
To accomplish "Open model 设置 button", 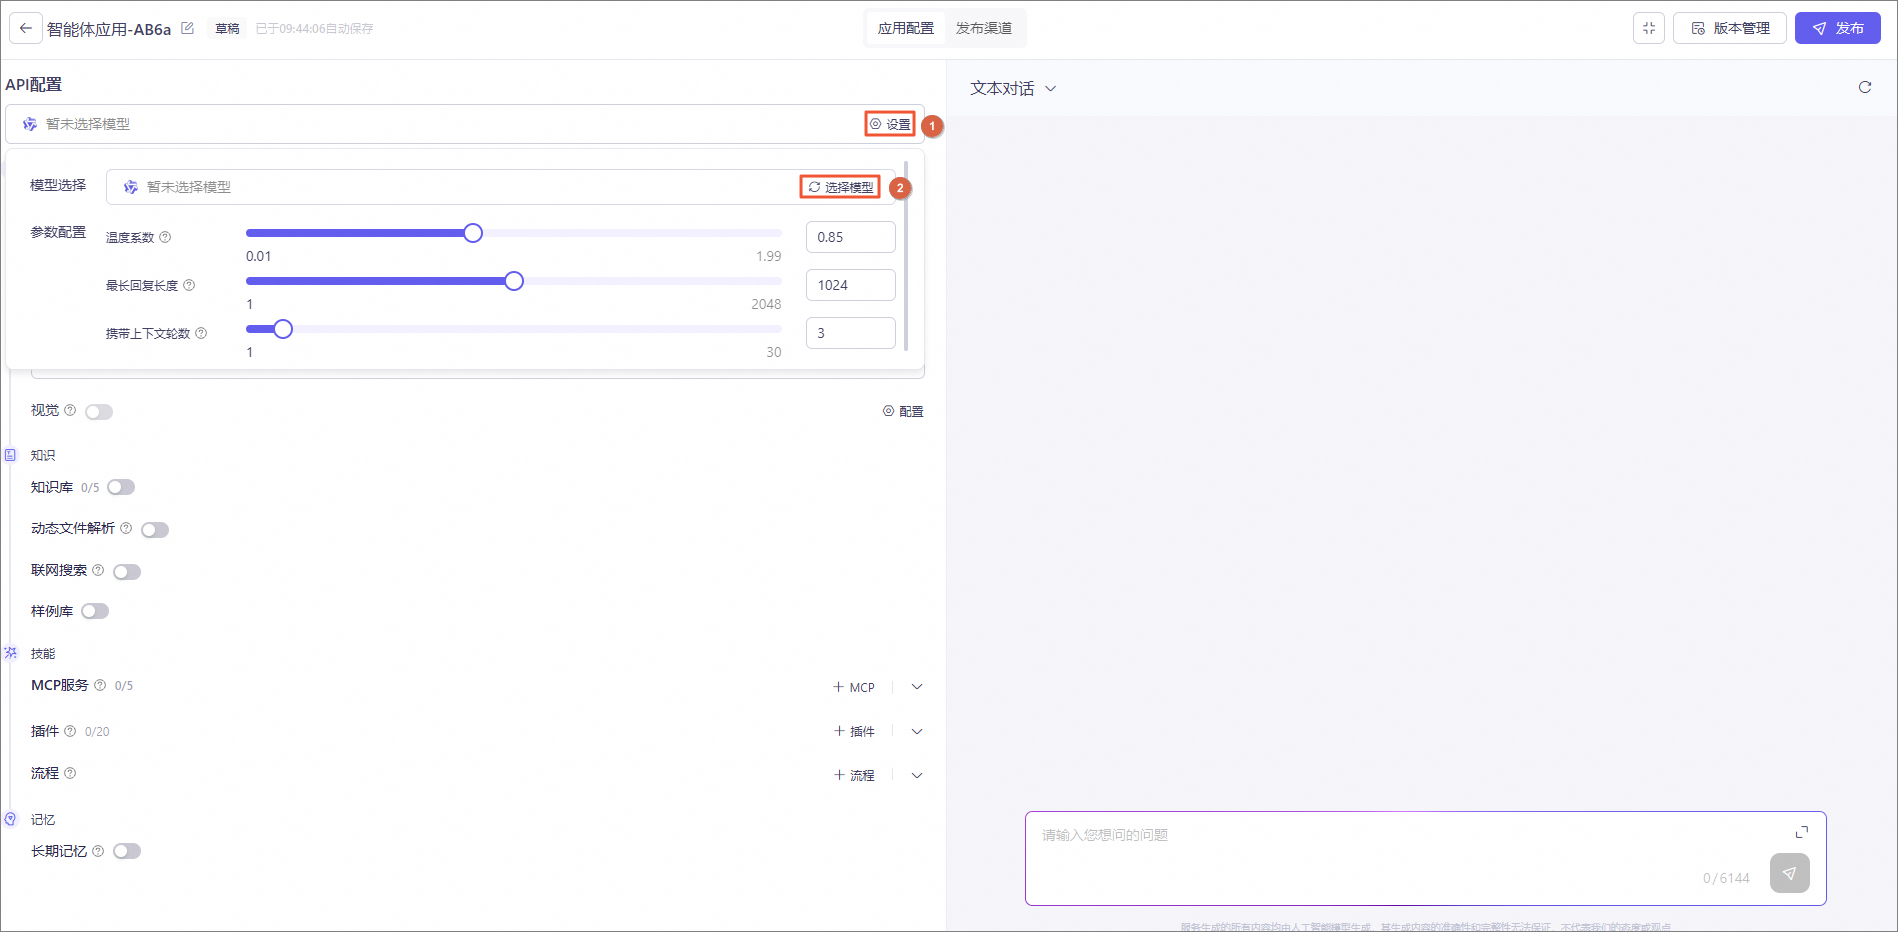I will [890, 124].
